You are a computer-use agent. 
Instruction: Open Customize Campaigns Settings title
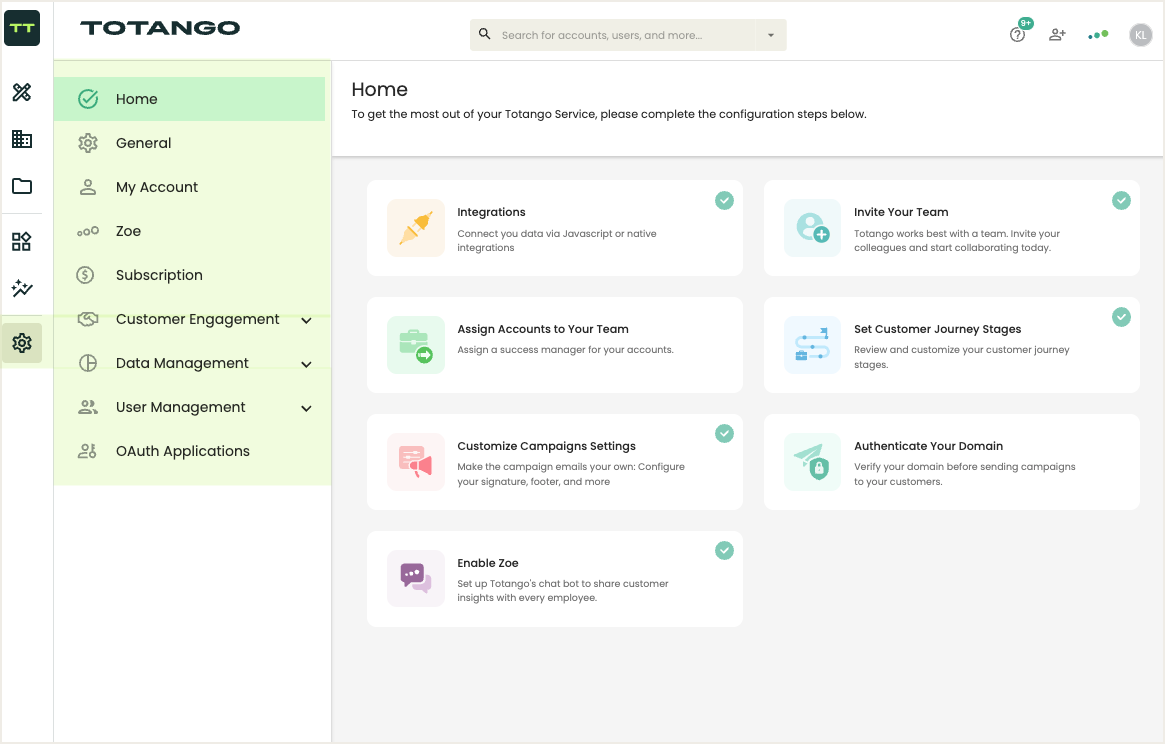(x=546, y=446)
